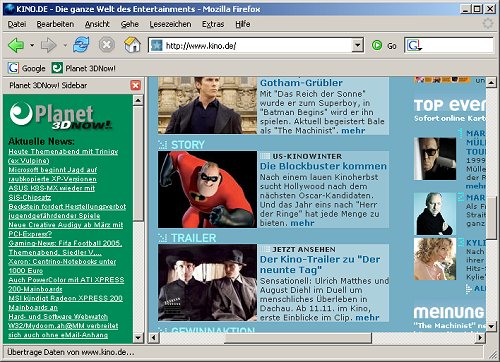Open the news link about Microsoft XP-Versionen
This screenshot has width=500, height=362.
click(53, 174)
